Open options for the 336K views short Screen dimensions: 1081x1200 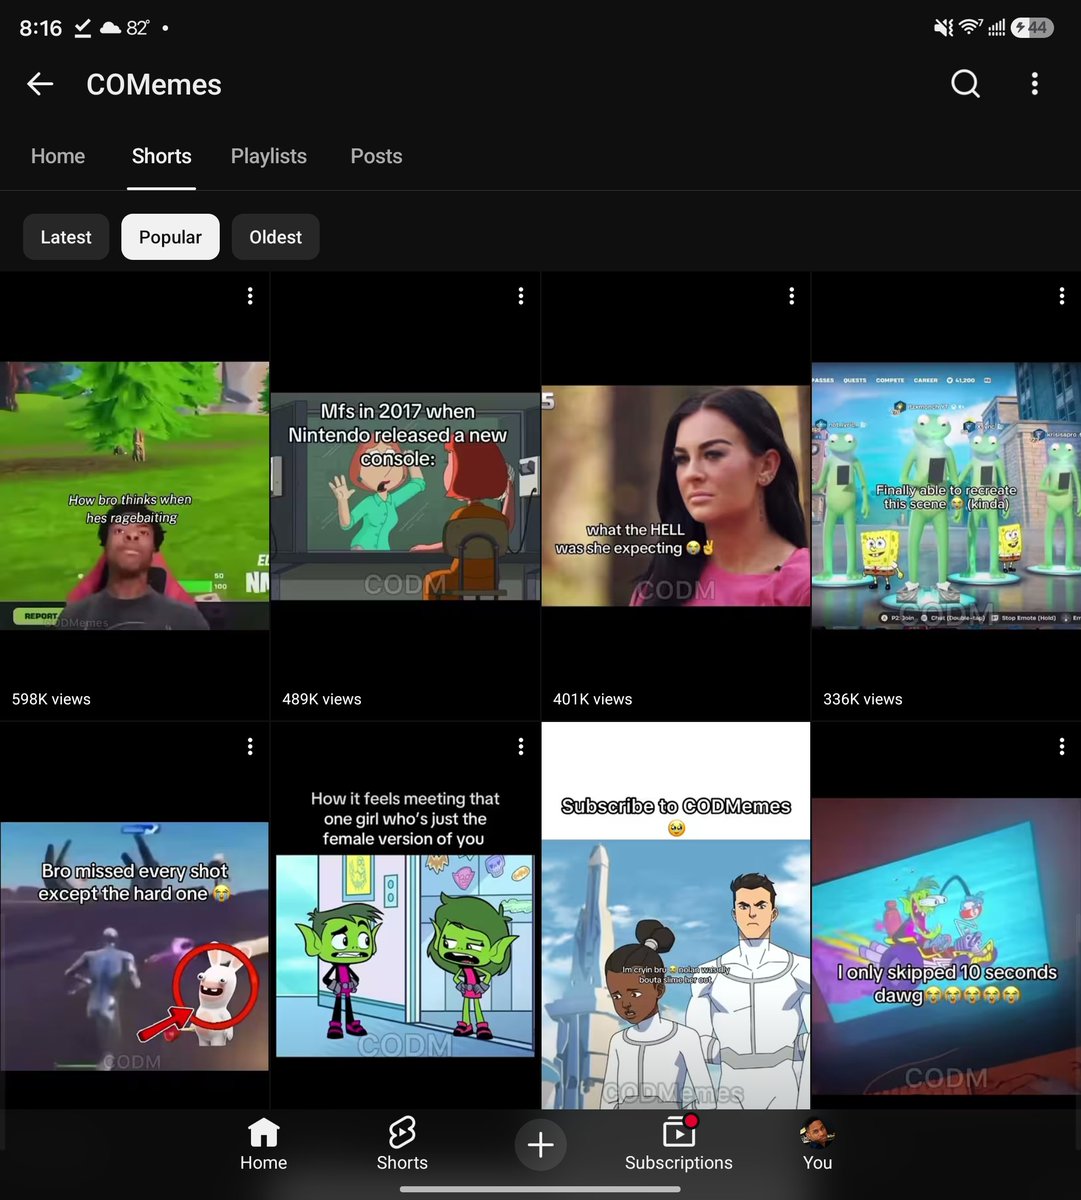coord(1062,296)
